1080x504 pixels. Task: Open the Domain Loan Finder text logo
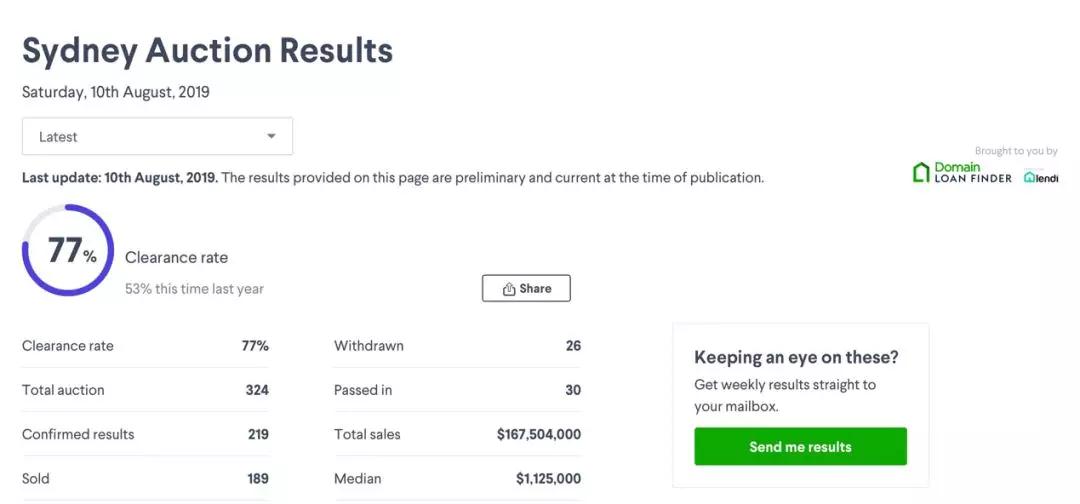click(x=972, y=173)
